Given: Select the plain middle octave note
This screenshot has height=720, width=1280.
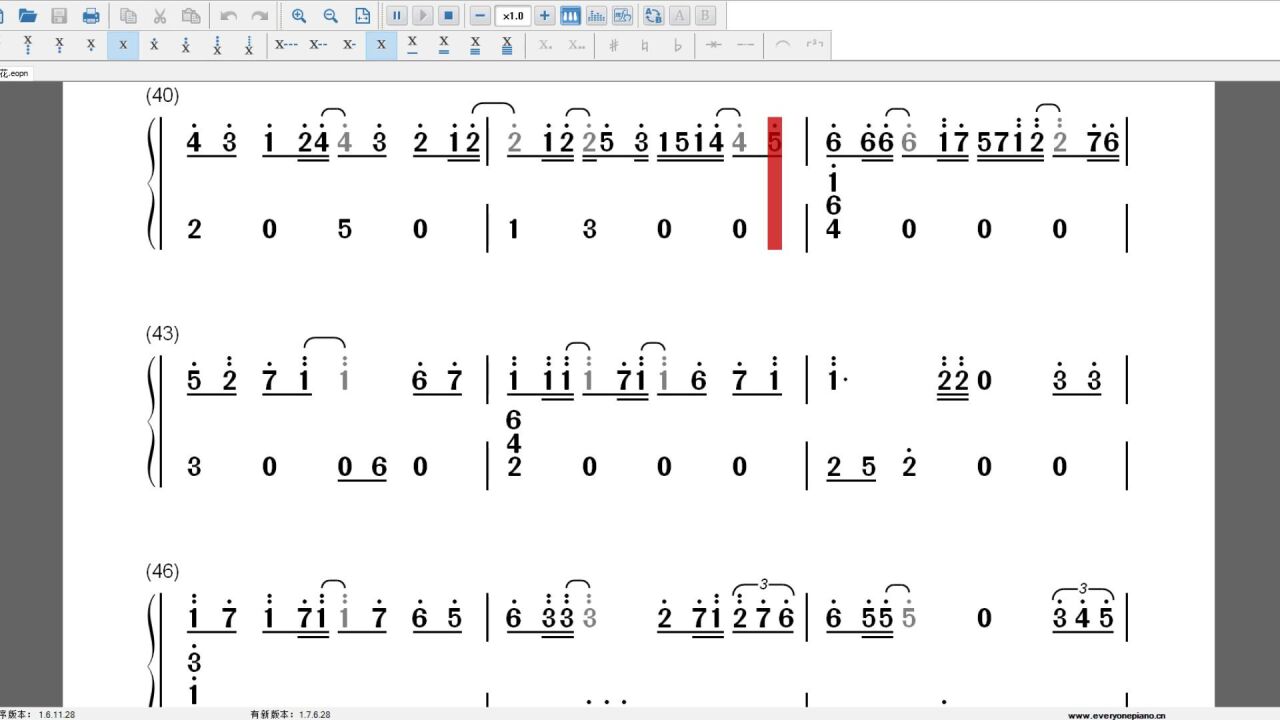Looking at the screenshot, I should pyautogui.click(x=123, y=45).
